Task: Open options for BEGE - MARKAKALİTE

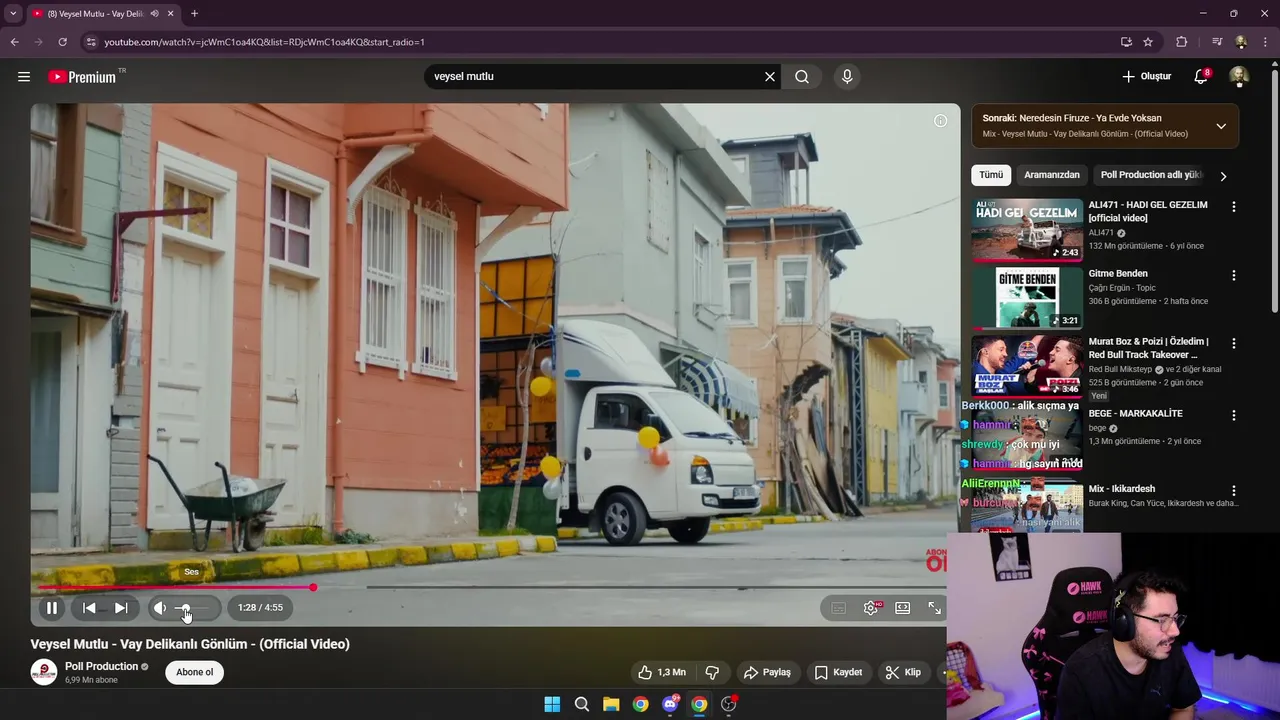Action: [1233, 415]
